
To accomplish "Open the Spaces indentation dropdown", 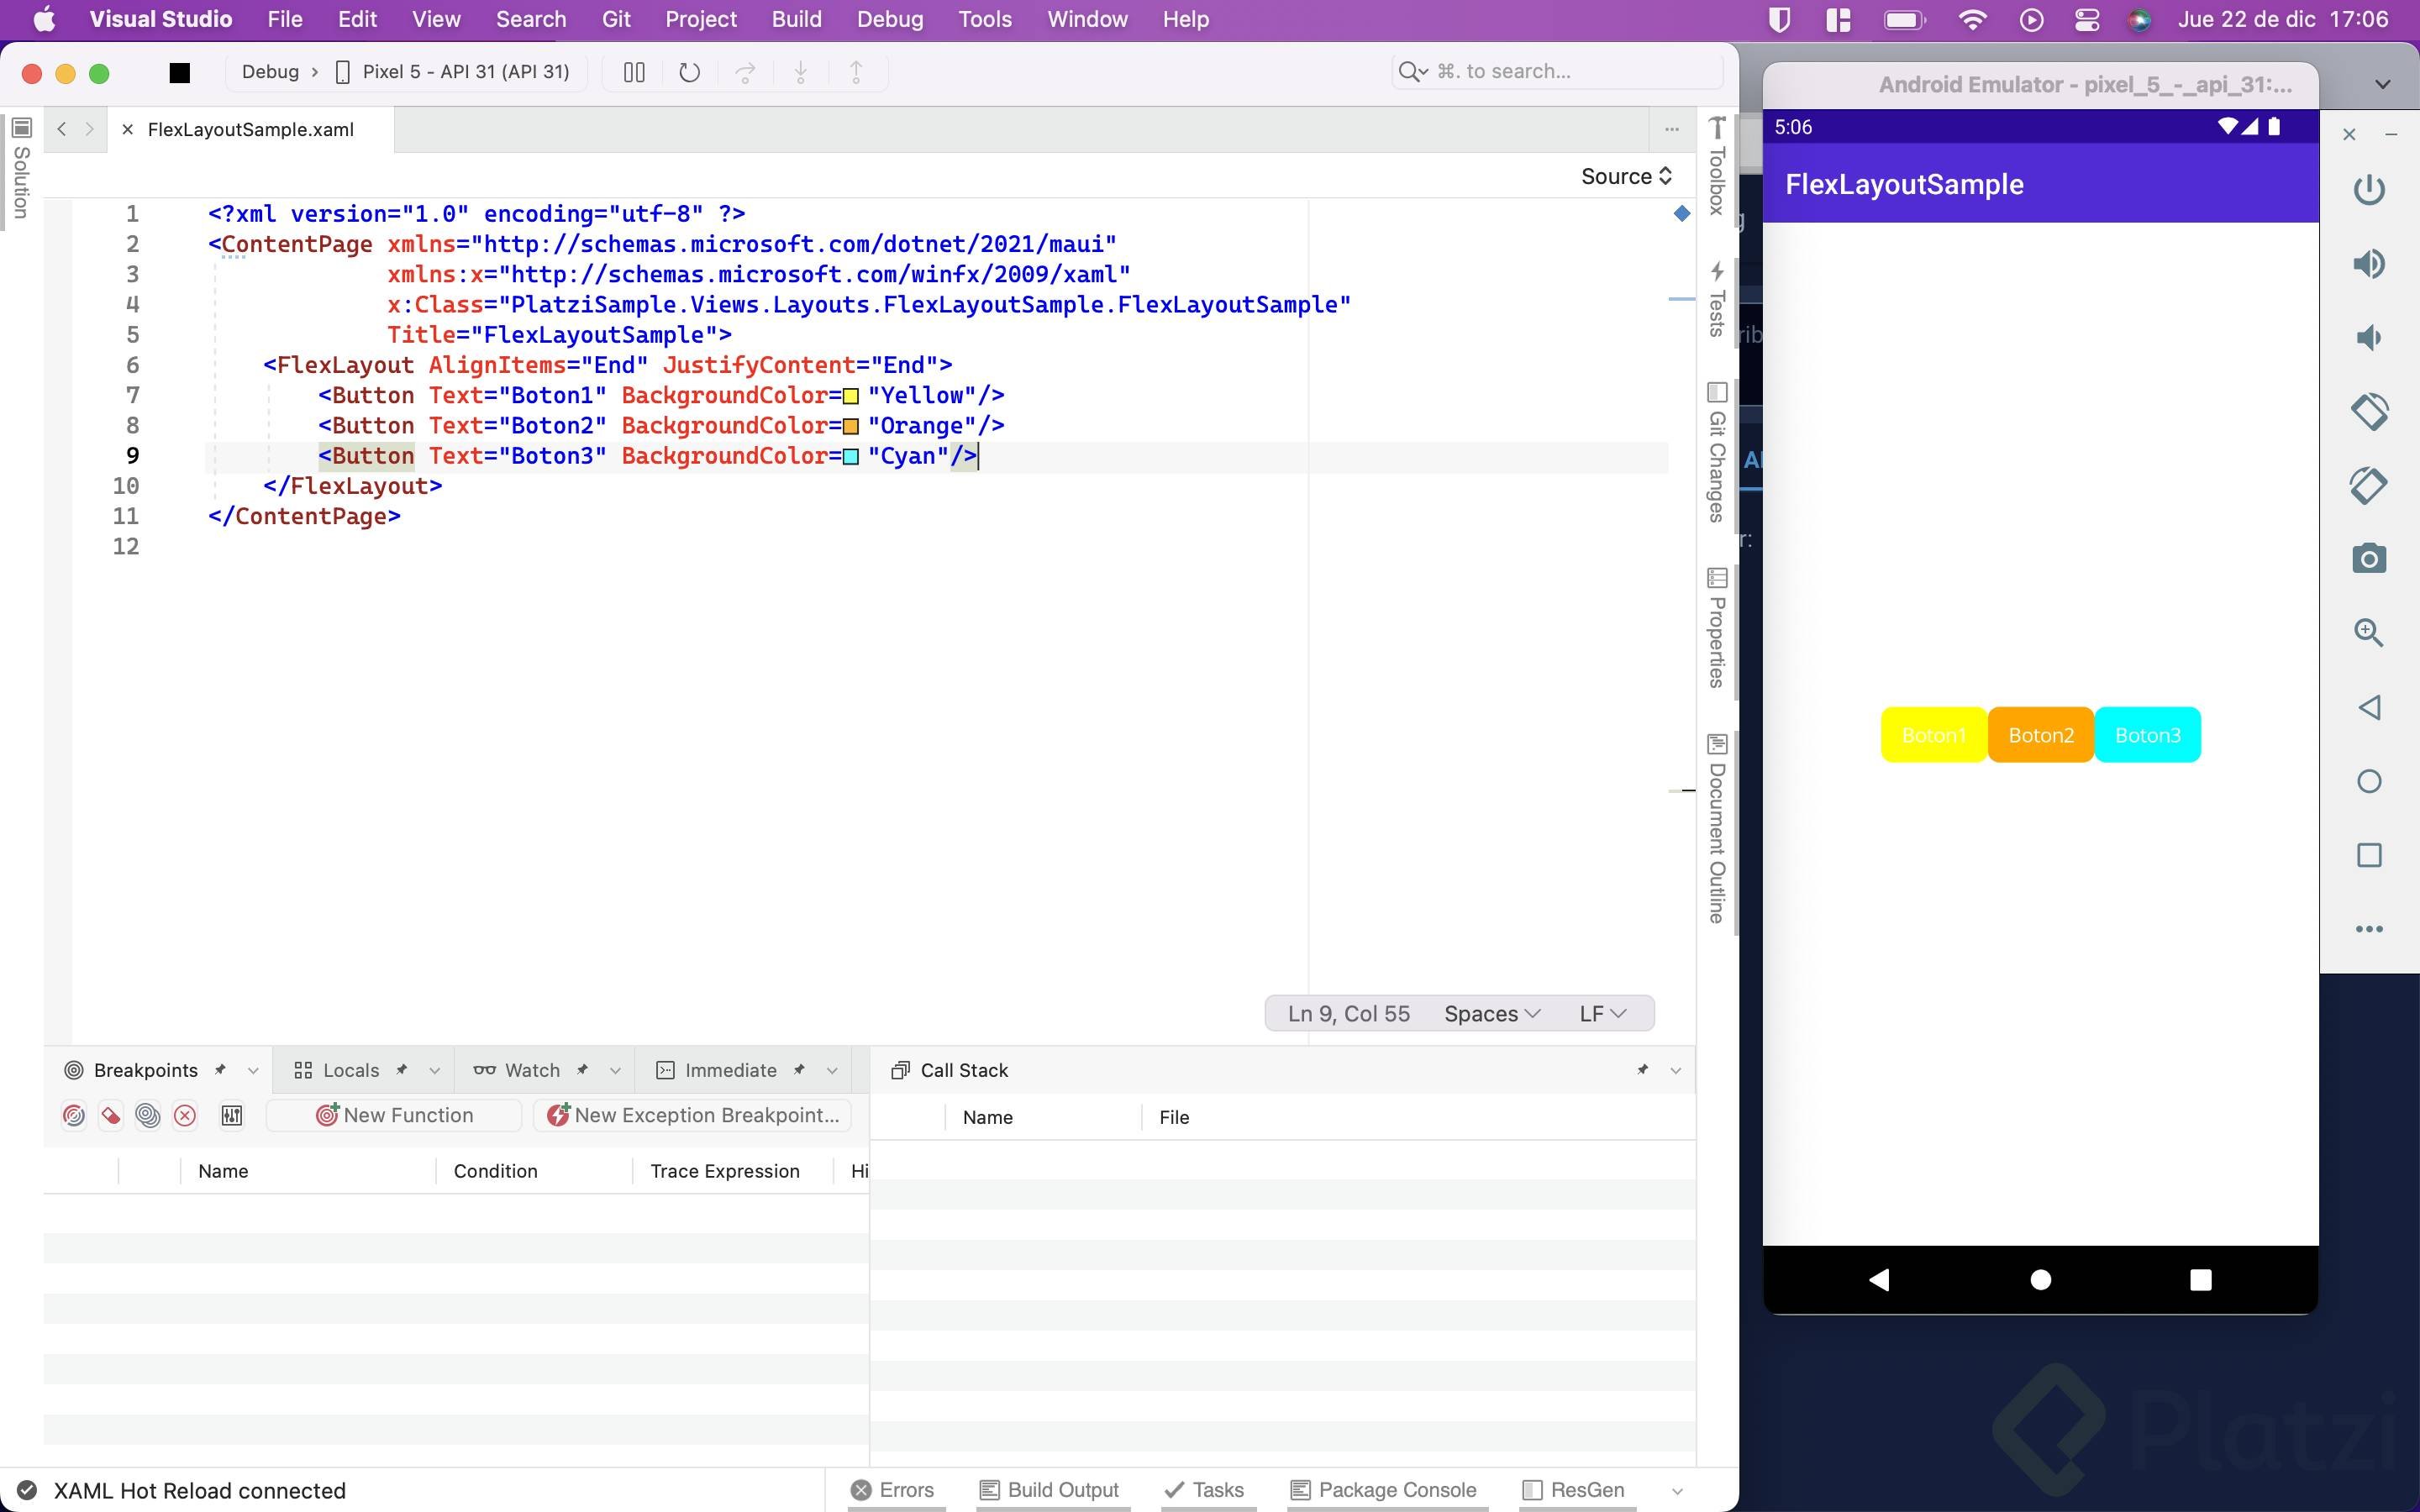I will (1491, 1014).
